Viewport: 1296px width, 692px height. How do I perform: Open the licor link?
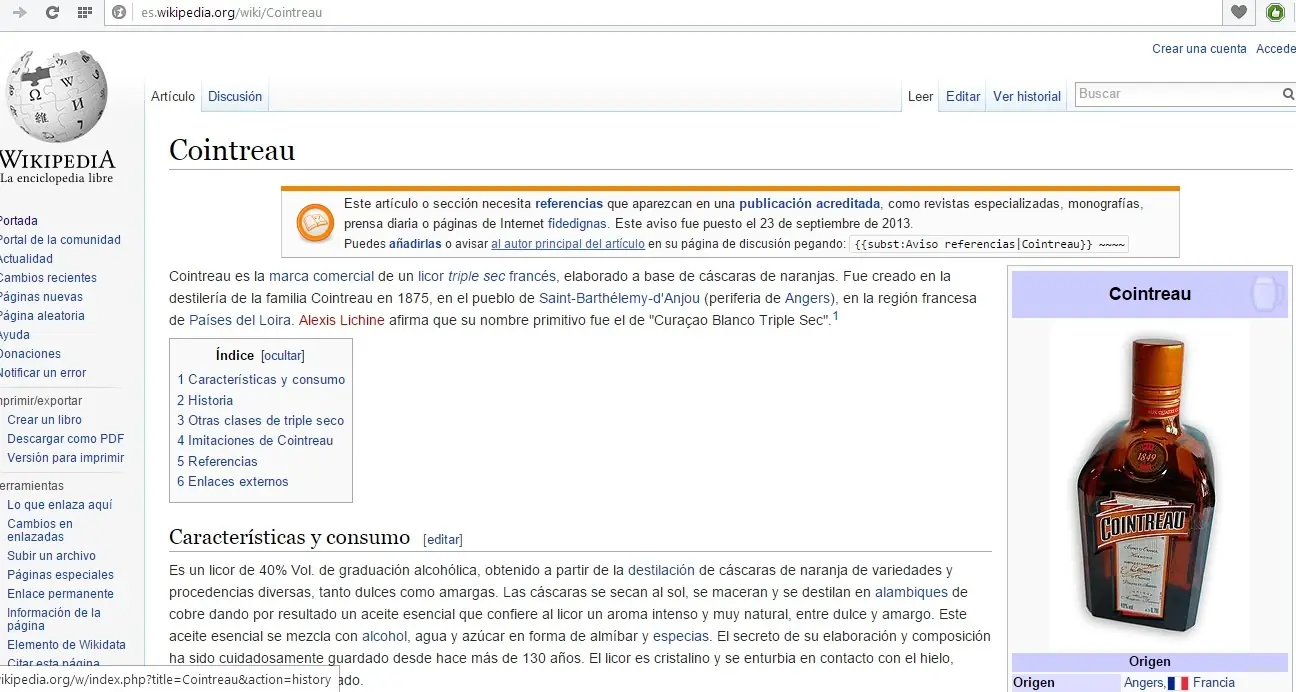pyautogui.click(x=431, y=276)
